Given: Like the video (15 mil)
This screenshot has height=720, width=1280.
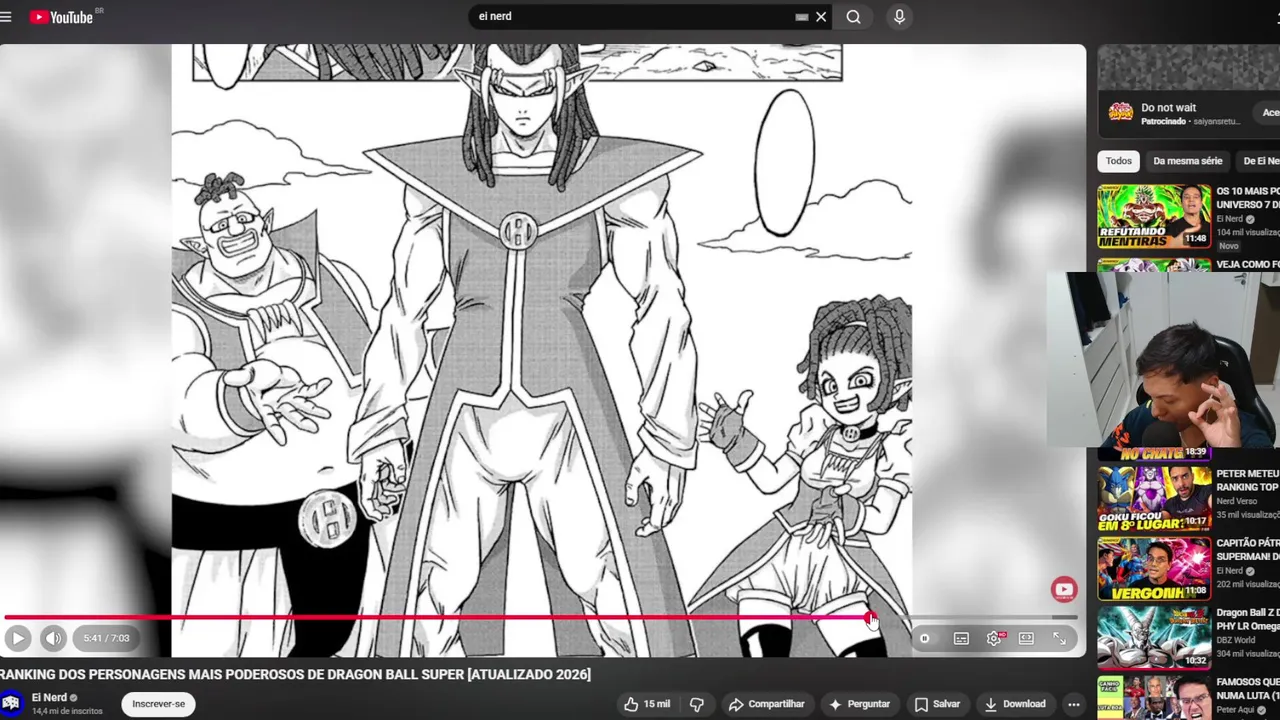Looking at the screenshot, I should click(x=646, y=704).
